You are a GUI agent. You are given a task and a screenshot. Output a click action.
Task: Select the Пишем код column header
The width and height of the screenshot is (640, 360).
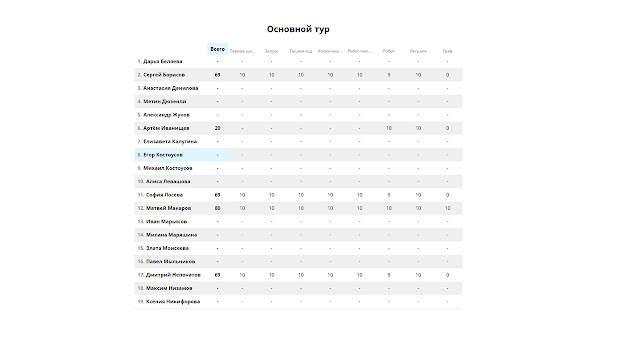tap(301, 51)
